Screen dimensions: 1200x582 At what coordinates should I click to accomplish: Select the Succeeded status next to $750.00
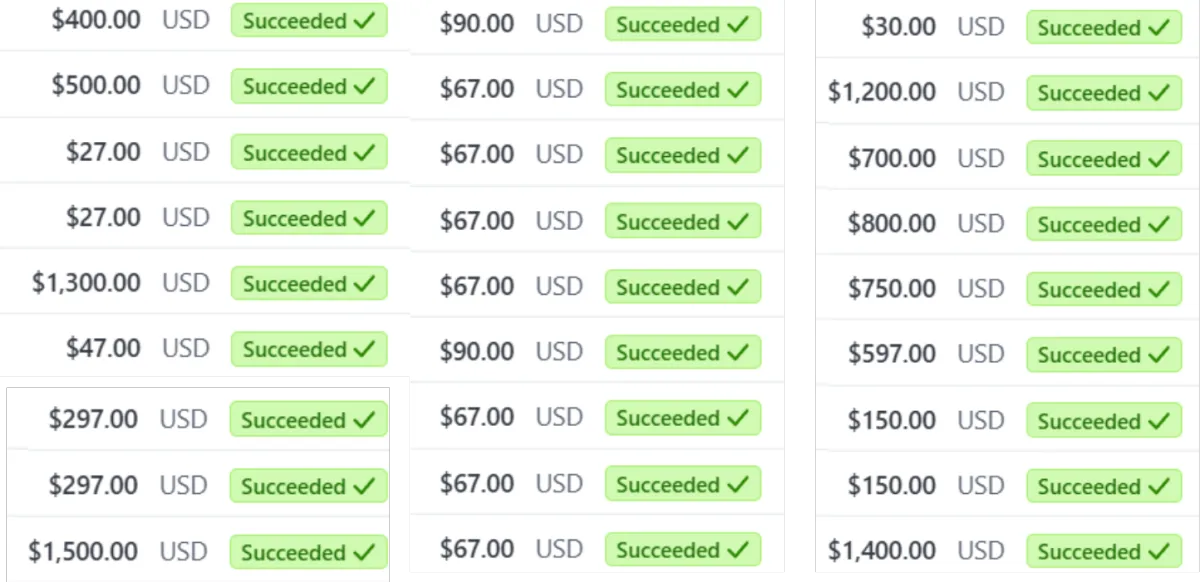pos(1103,290)
